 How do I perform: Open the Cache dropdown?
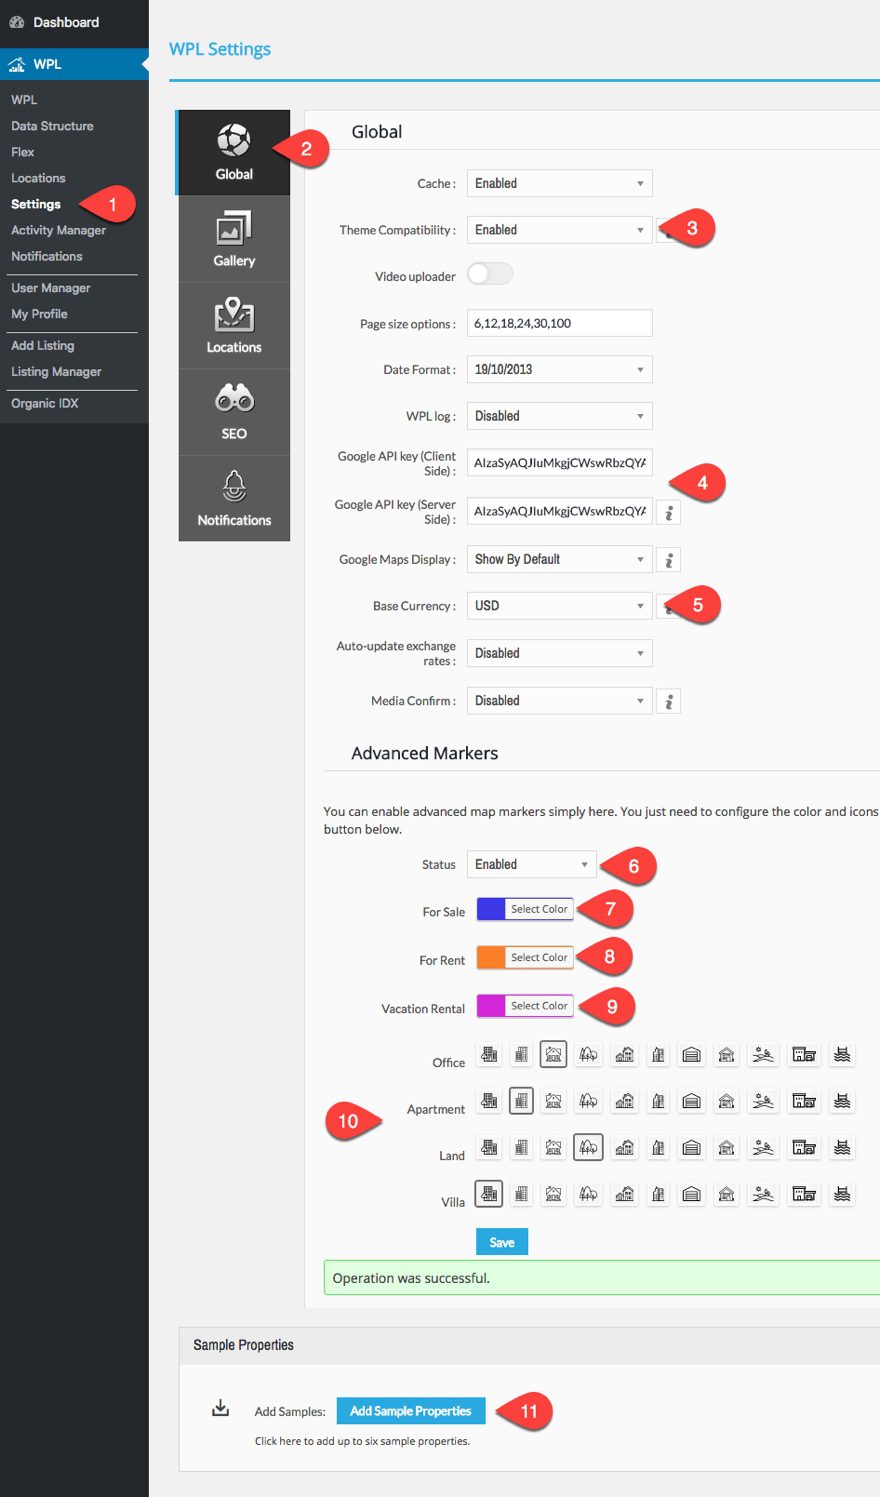coord(558,183)
